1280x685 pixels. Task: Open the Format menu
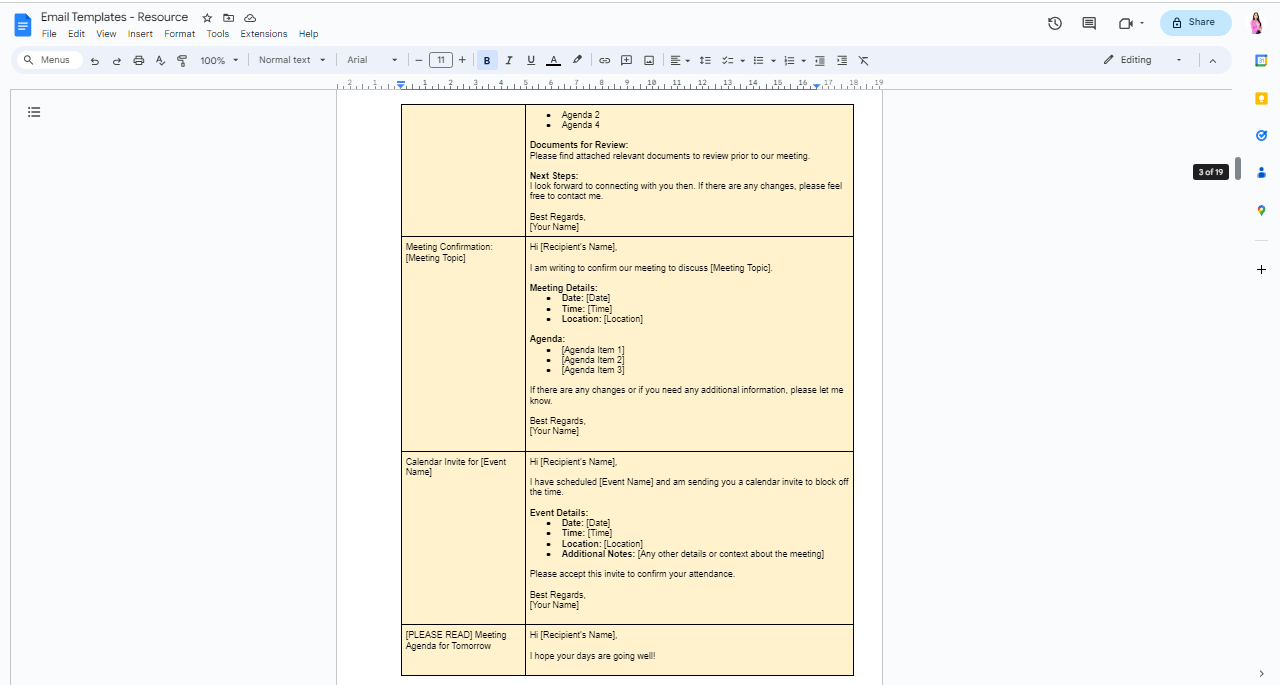pos(180,34)
